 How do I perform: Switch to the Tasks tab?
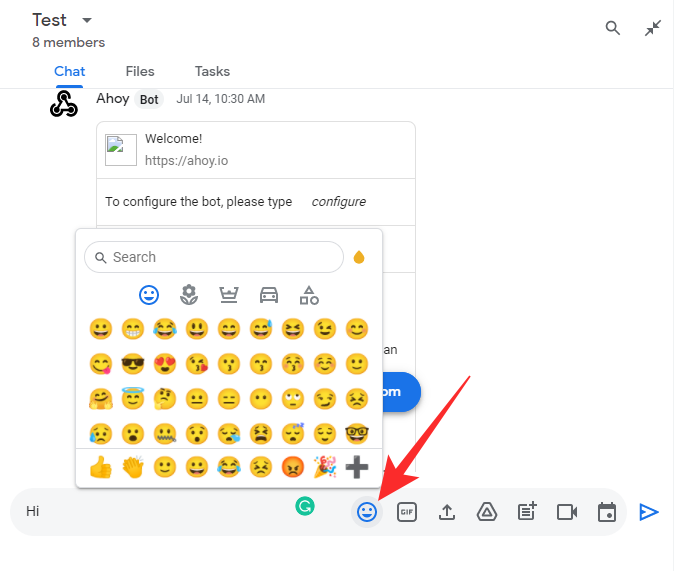click(212, 71)
